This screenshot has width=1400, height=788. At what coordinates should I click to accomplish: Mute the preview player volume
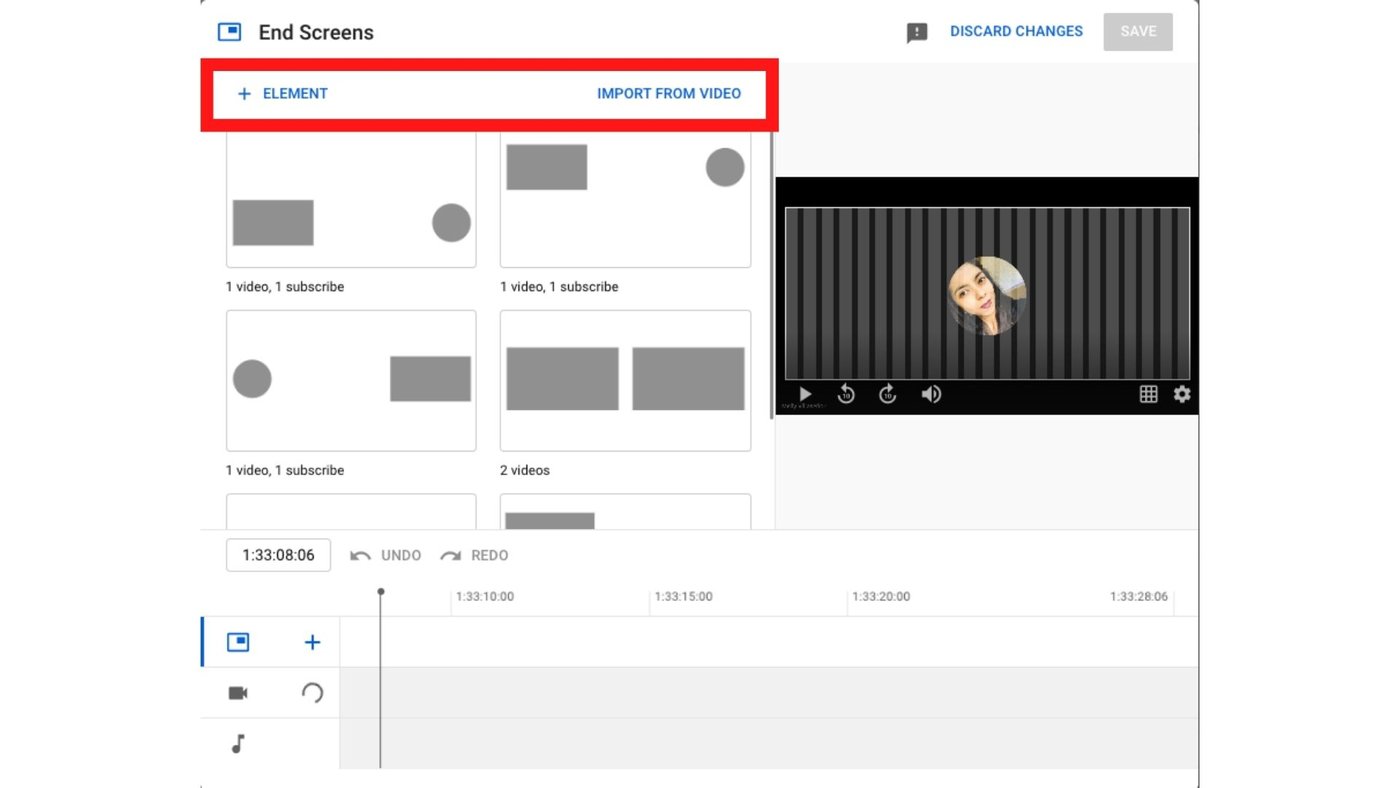pos(930,394)
